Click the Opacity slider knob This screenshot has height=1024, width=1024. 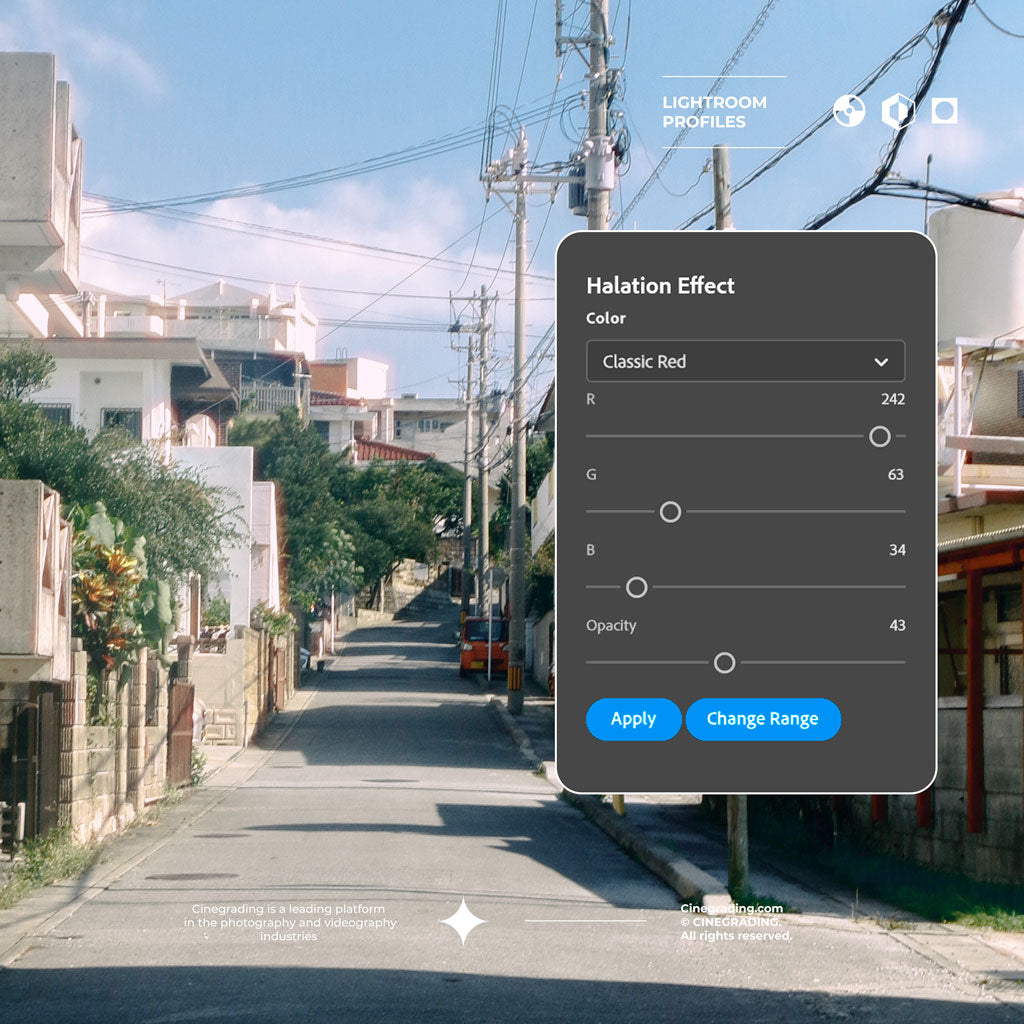coord(725,663)
